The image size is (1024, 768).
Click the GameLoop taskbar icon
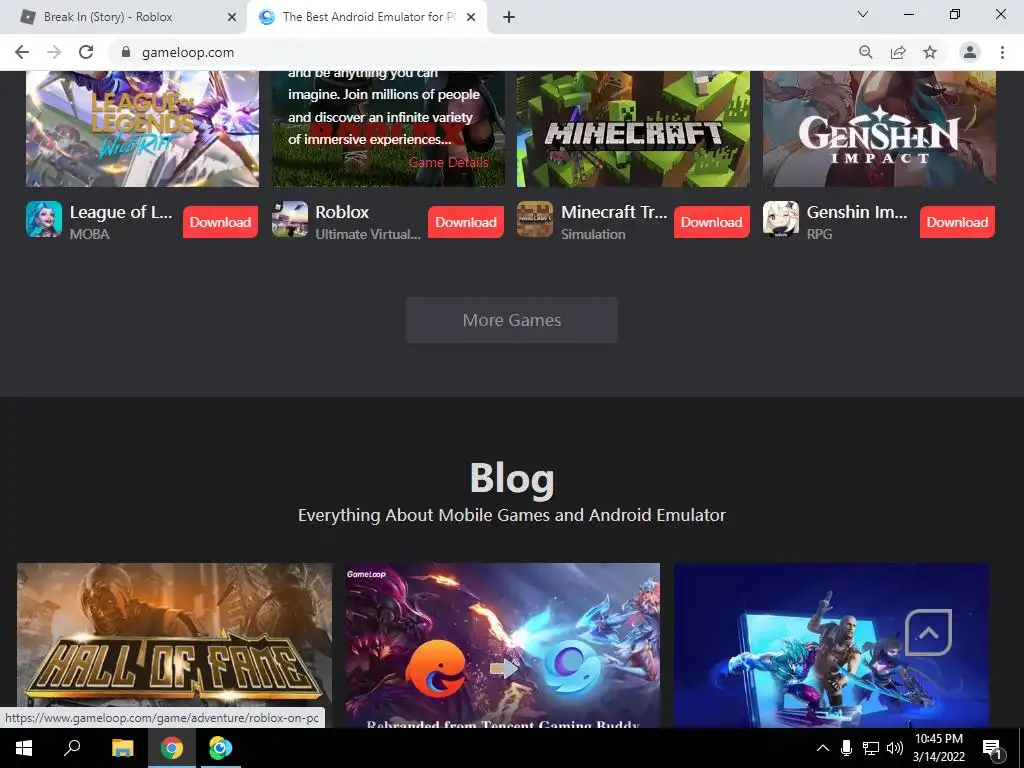221,748
